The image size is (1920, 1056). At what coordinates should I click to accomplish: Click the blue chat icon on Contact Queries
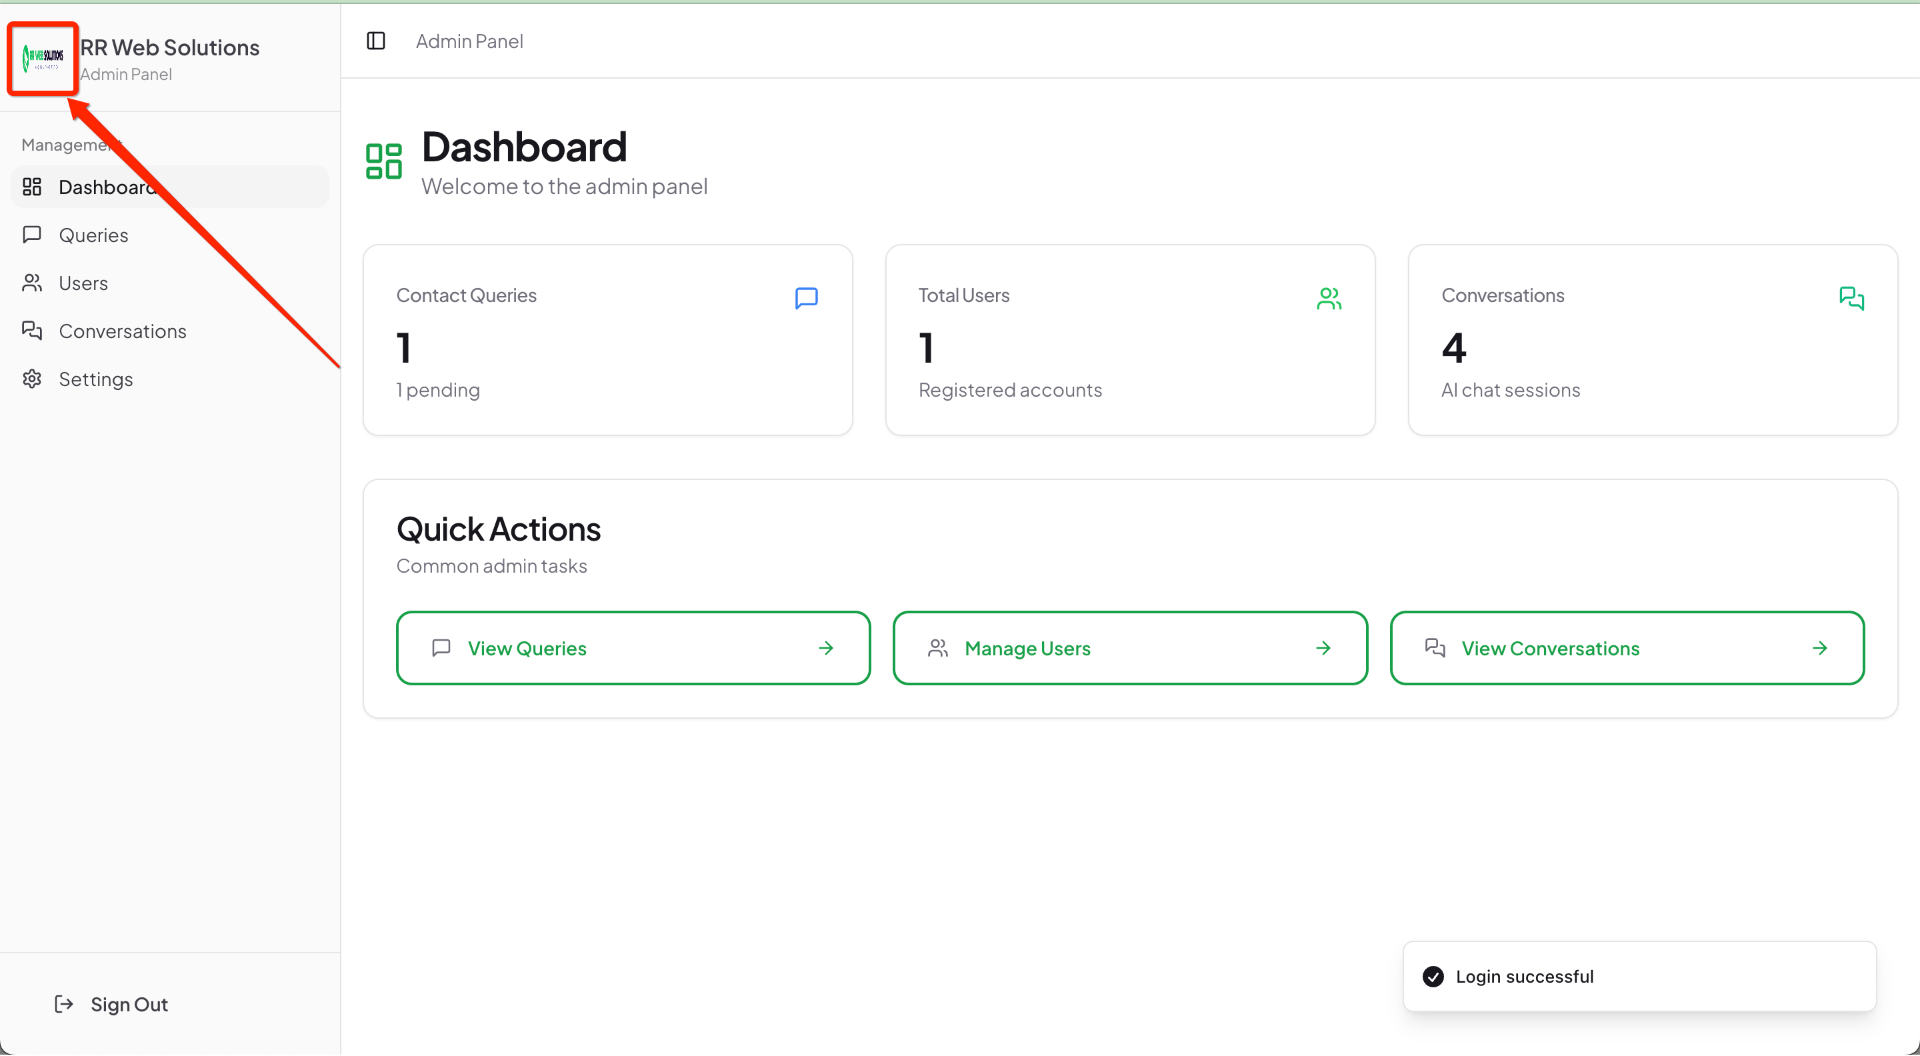pyautogui.click(x=806, y=298)
